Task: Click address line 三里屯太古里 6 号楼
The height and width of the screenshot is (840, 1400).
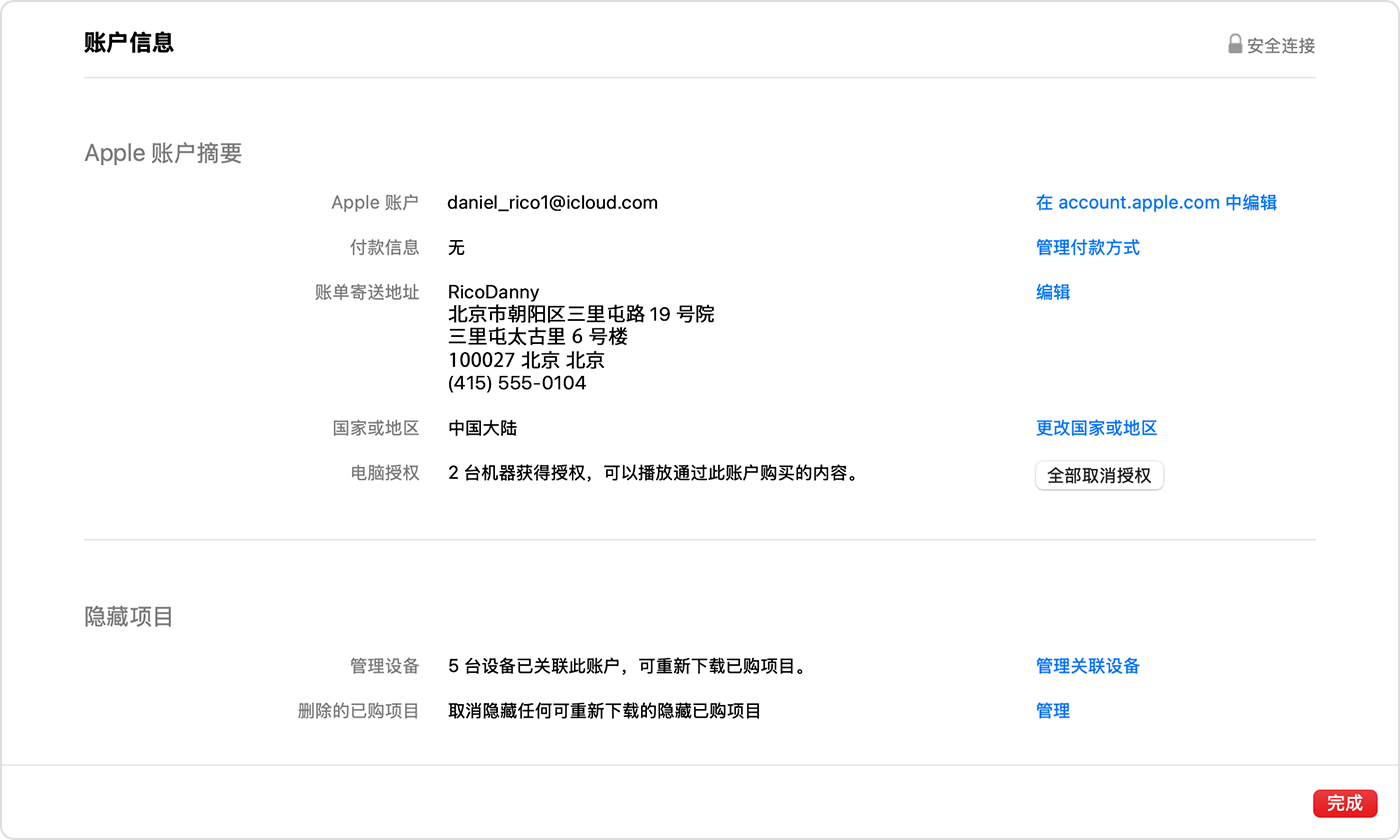Action: click(x=538, y=337)
